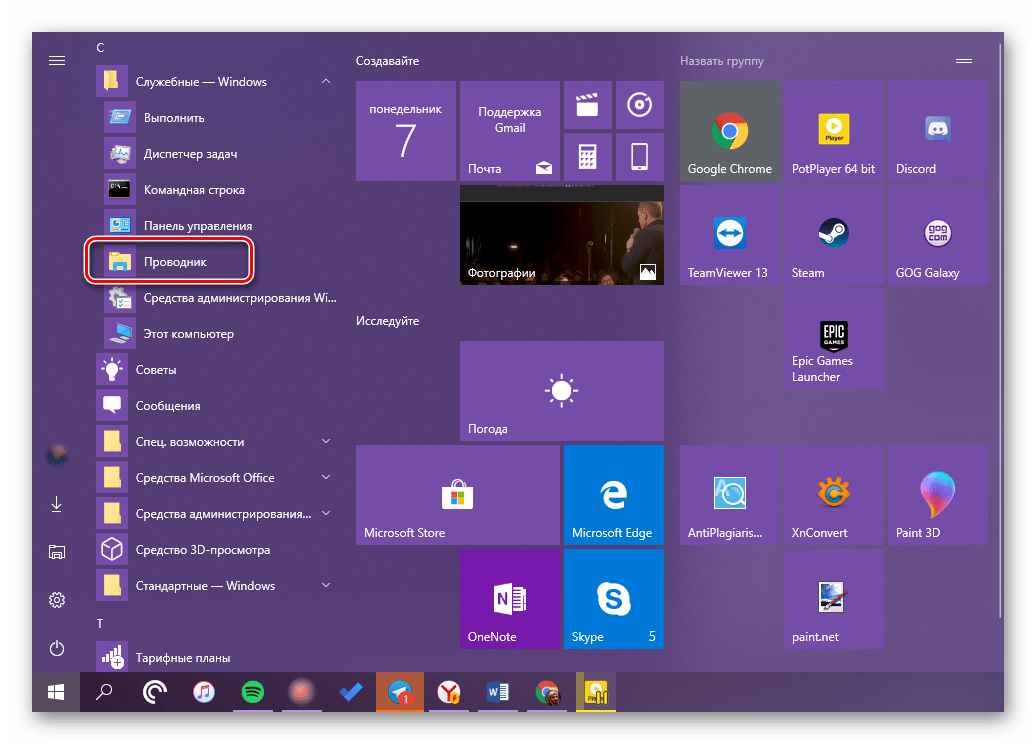Open the Skype tile
This screenshot has height=744, width=1036.
click(614, 599)
